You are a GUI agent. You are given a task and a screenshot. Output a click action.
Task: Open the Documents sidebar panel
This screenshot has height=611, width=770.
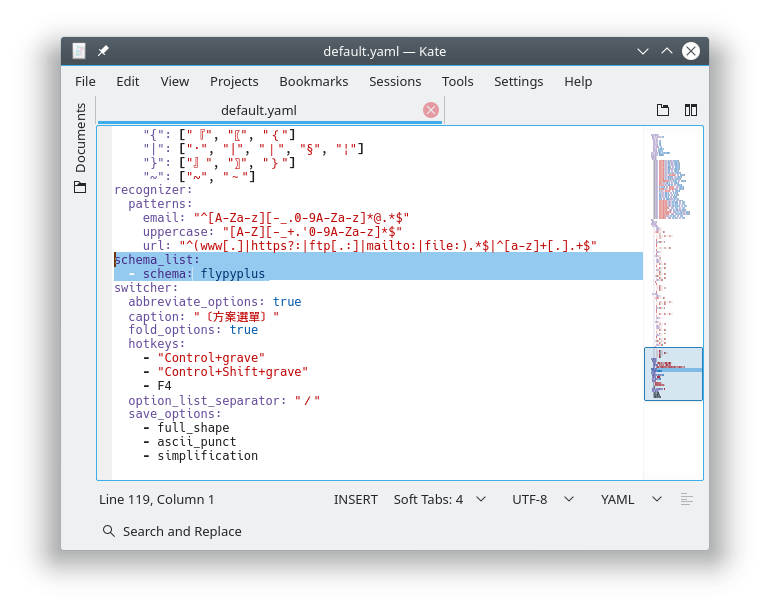(81, 138)
